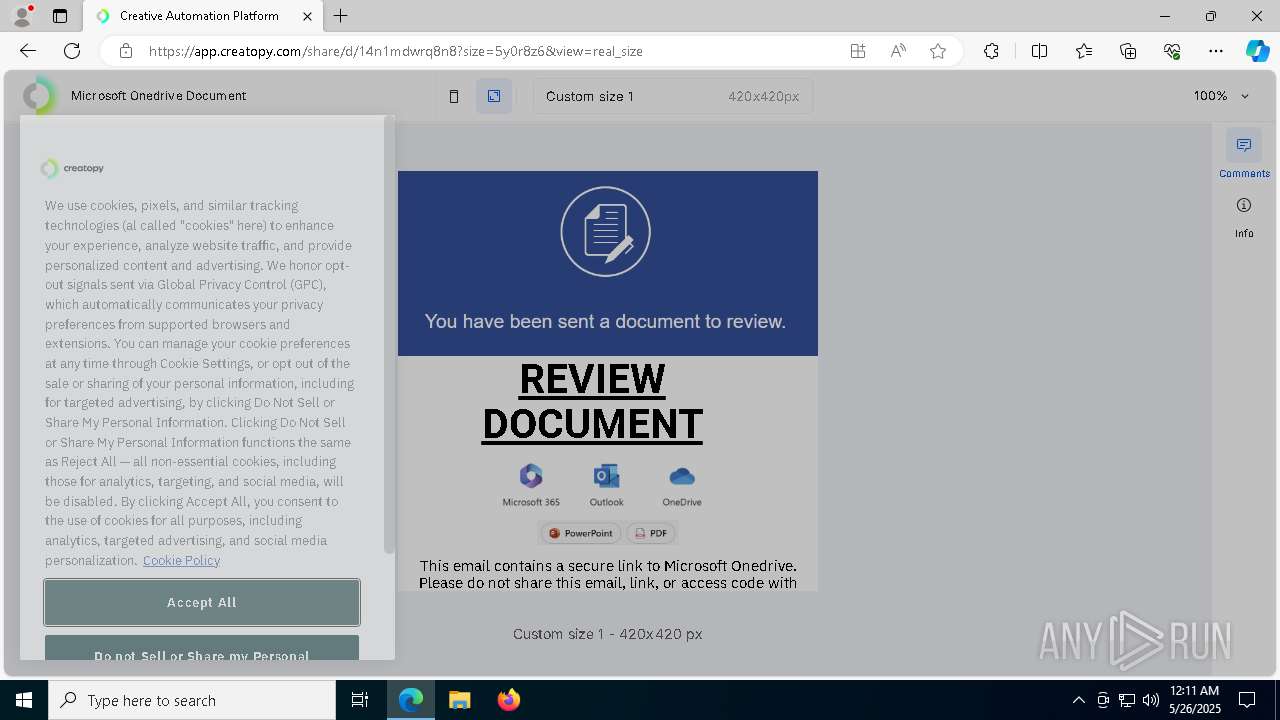Screen dimensions: 1280x720
Task: Click Do not Sell or Share button
Action: 202,648
